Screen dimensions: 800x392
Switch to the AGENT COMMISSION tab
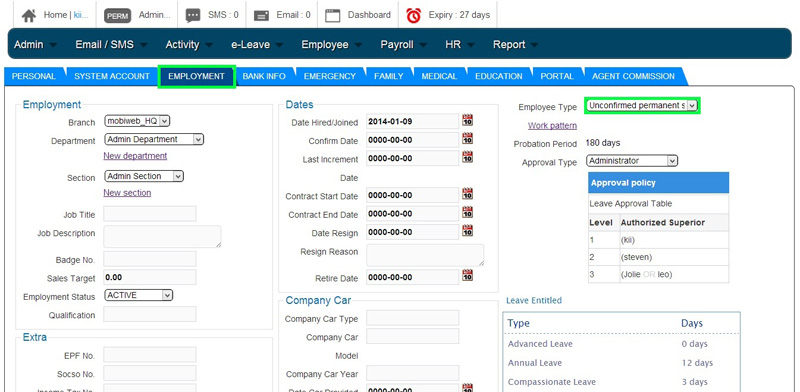[x=633, y=76]
